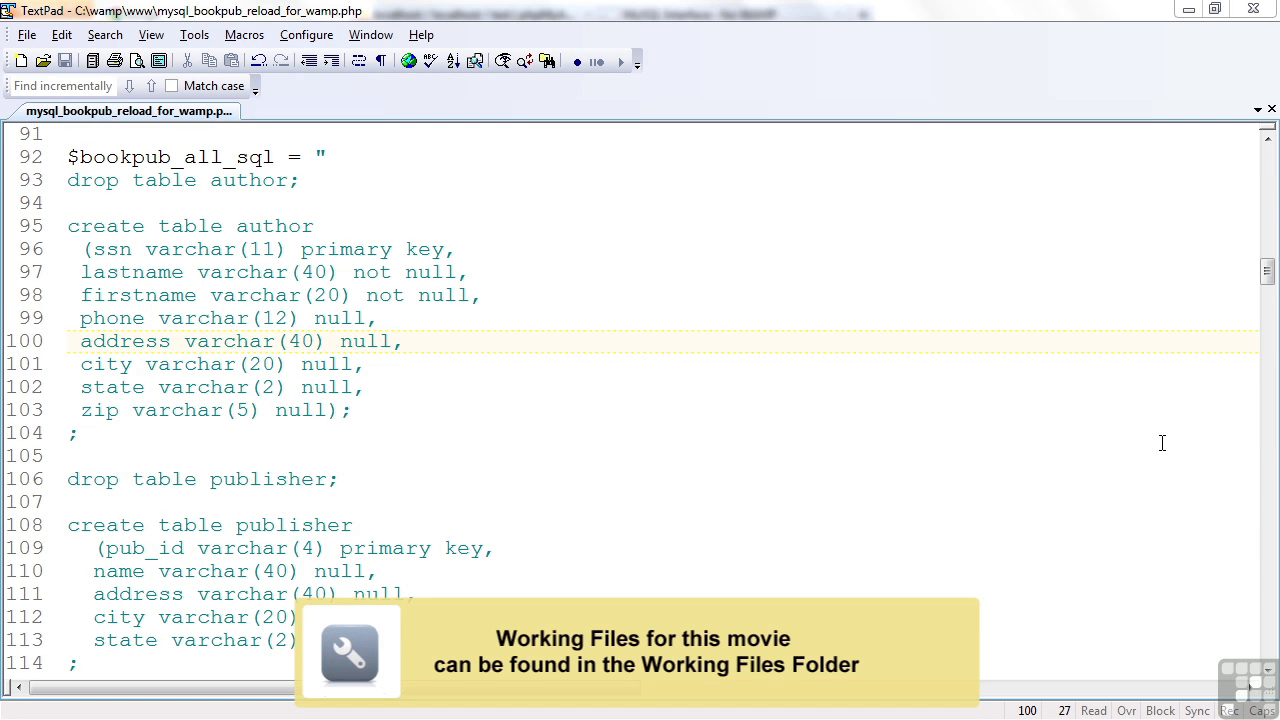The height and width of the screenshot is (720, 1280).
Task: Click the pause macro recording icon
Action: [597, 62]
